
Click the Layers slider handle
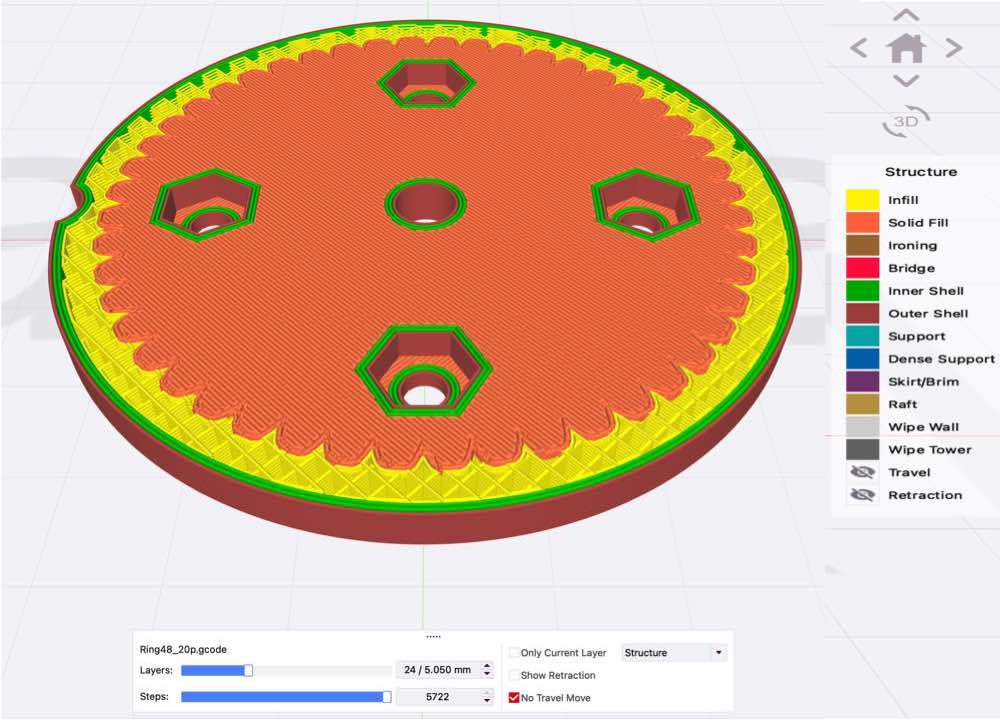point(249,670)
